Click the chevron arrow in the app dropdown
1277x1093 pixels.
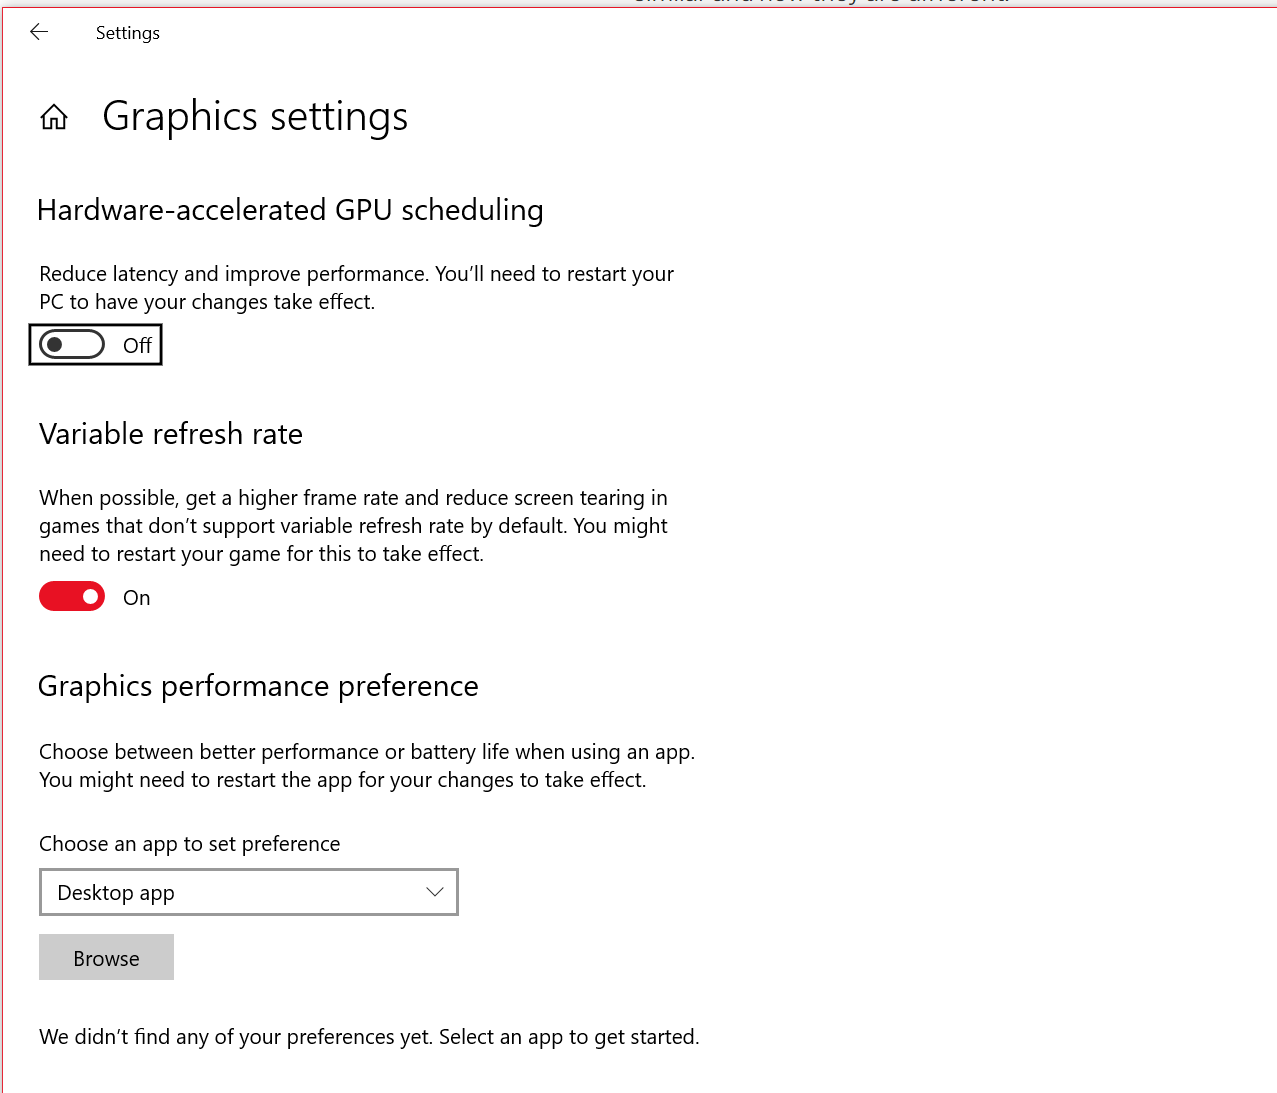[434, 892]
